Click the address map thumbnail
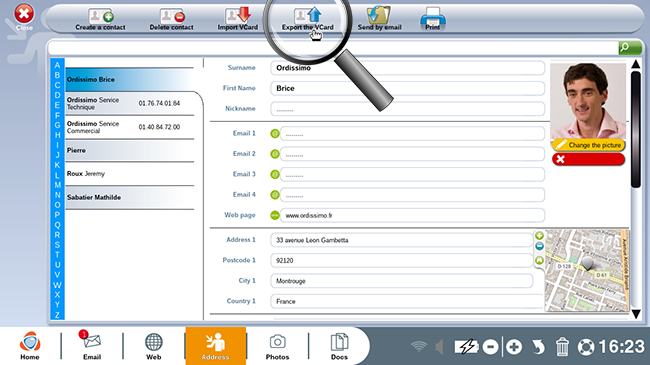 pyautogui.click(x=587, y=270)
